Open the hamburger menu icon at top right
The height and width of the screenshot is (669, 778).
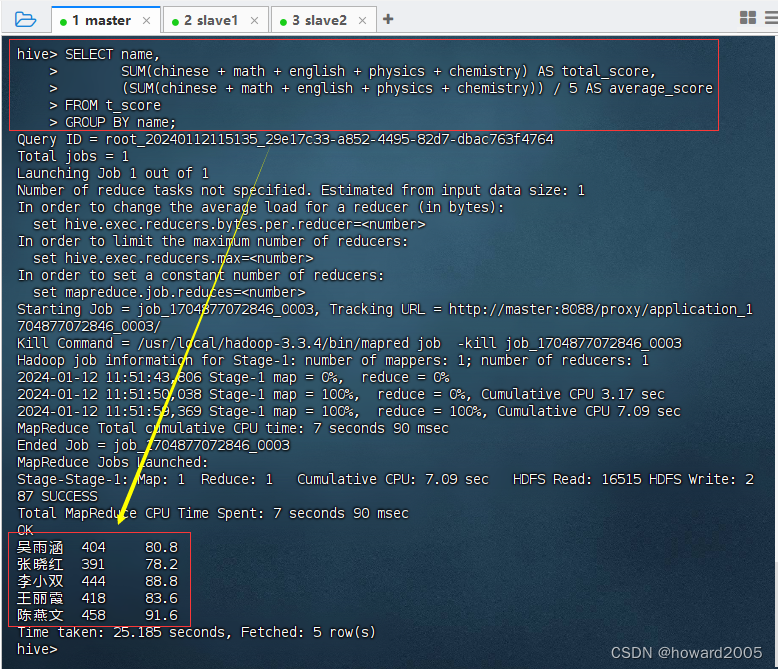click(x=772, y=18)
